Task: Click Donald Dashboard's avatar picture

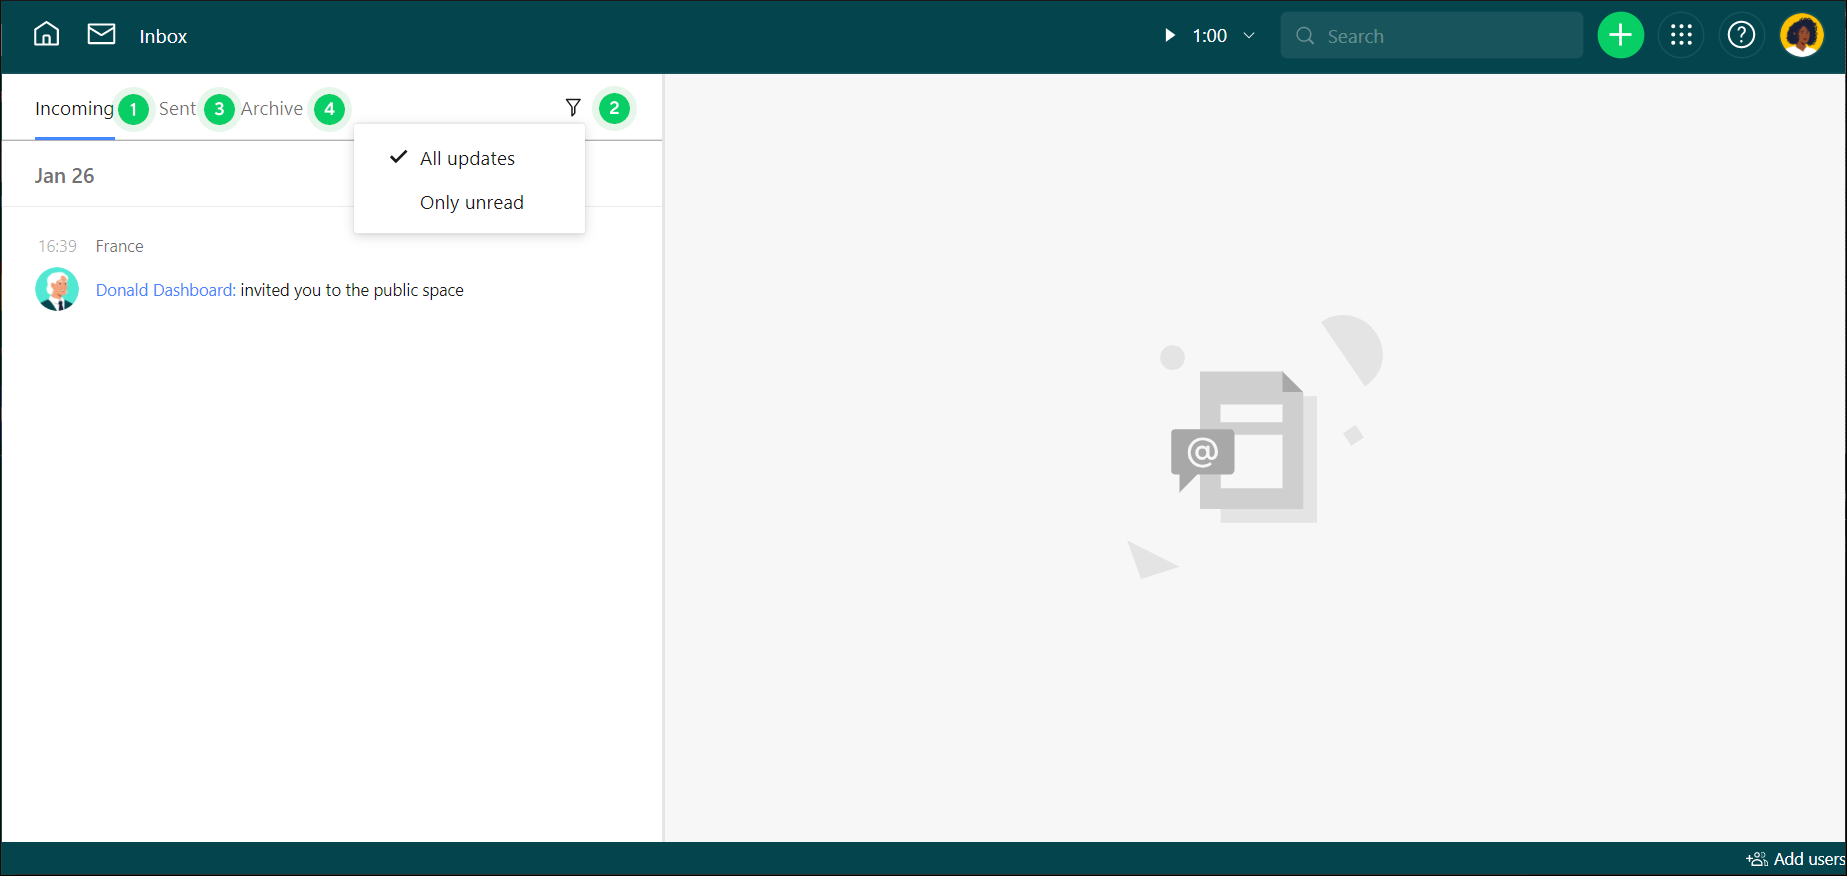Action: click(x=57, y=290)
